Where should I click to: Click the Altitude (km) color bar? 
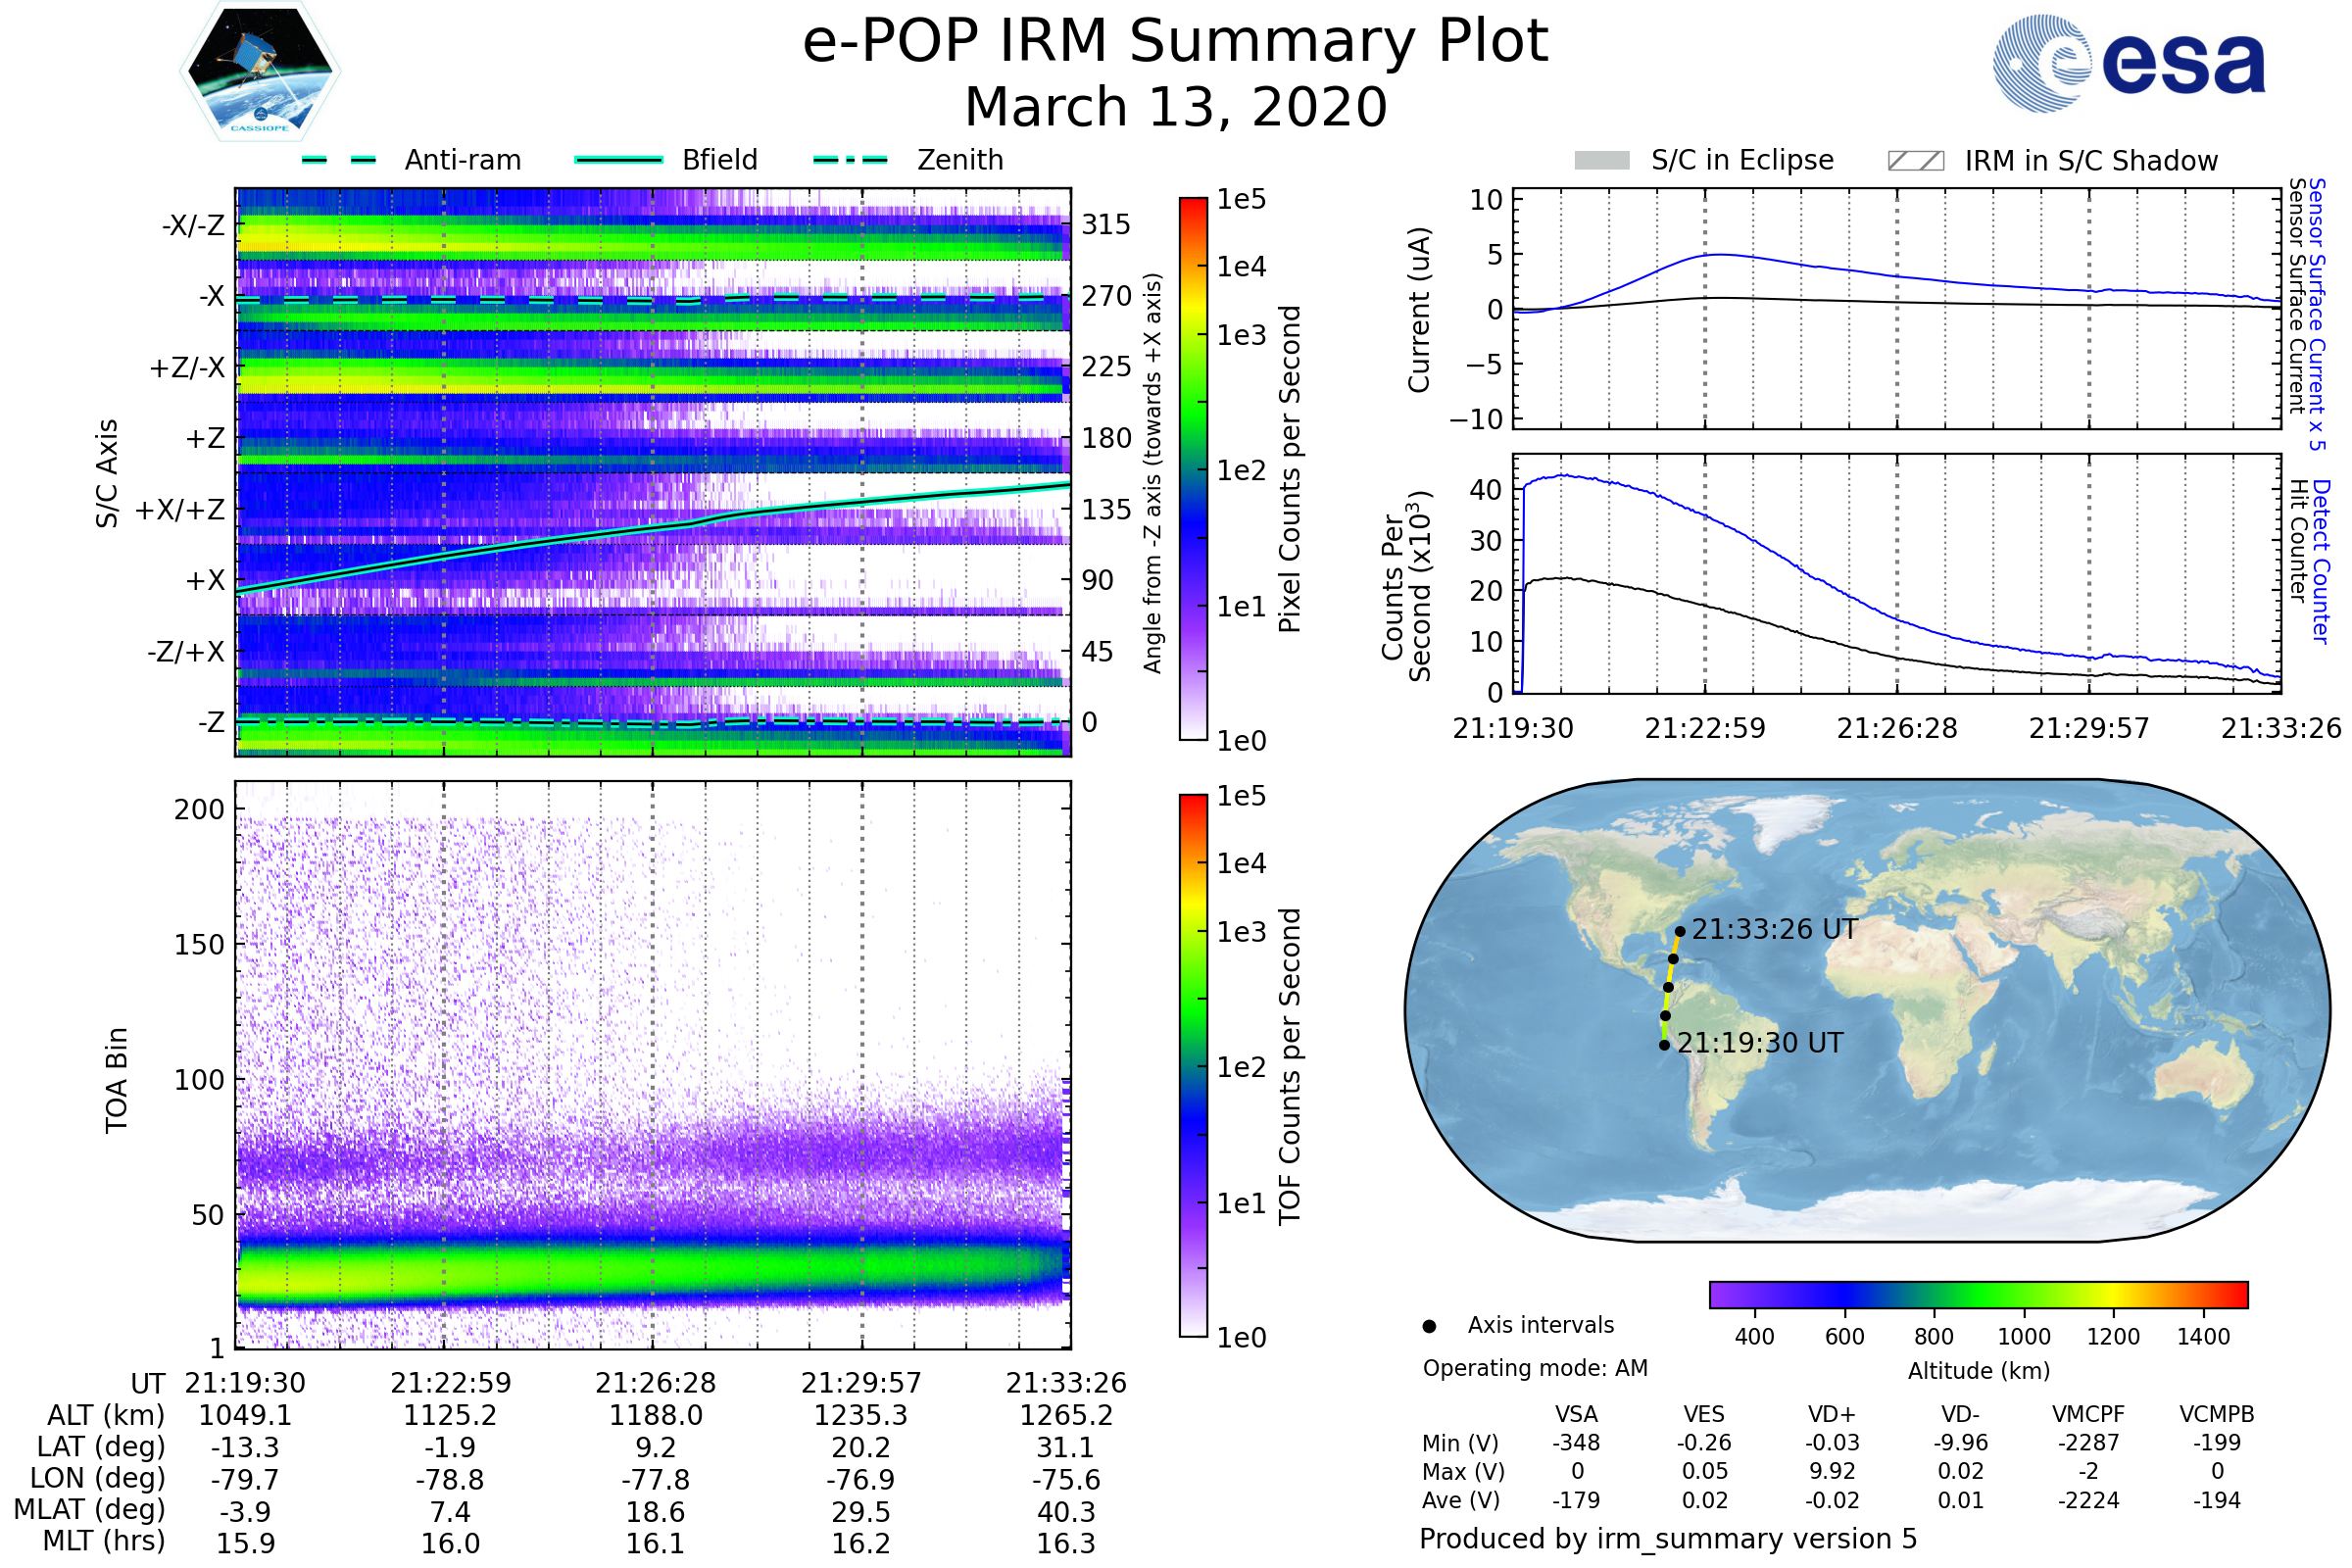[1978, 1294]
